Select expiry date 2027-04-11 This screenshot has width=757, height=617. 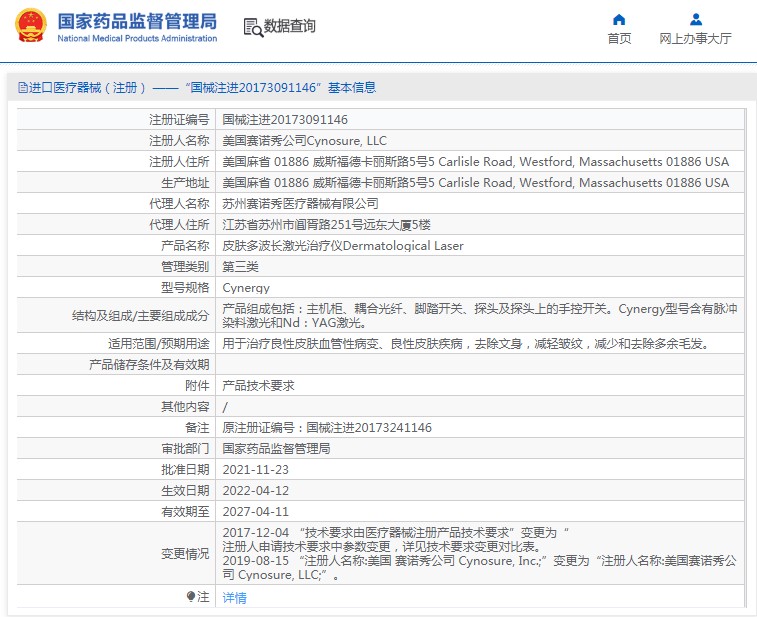click(255, 512)
